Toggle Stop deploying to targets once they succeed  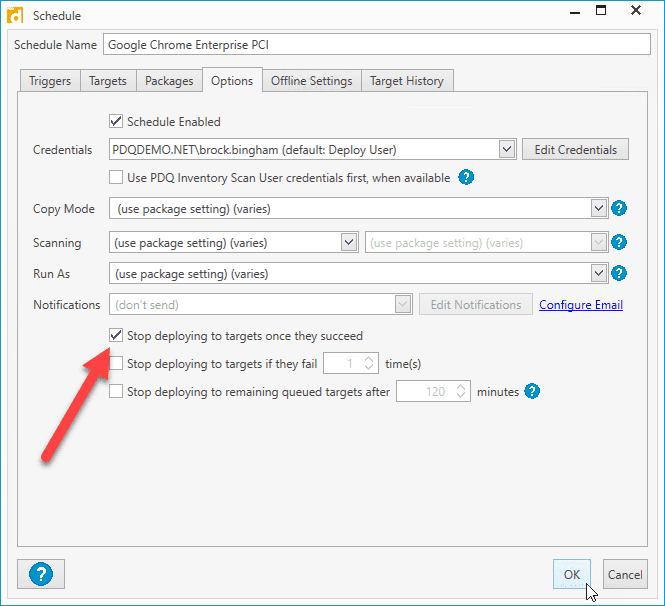point(116,335)
